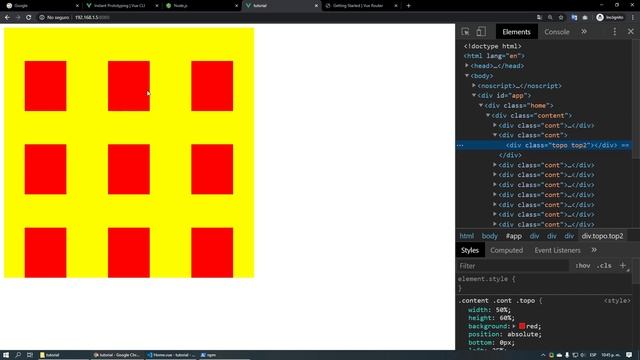
Task: Expand the background property arrow
Action: (x=514, y=326)
